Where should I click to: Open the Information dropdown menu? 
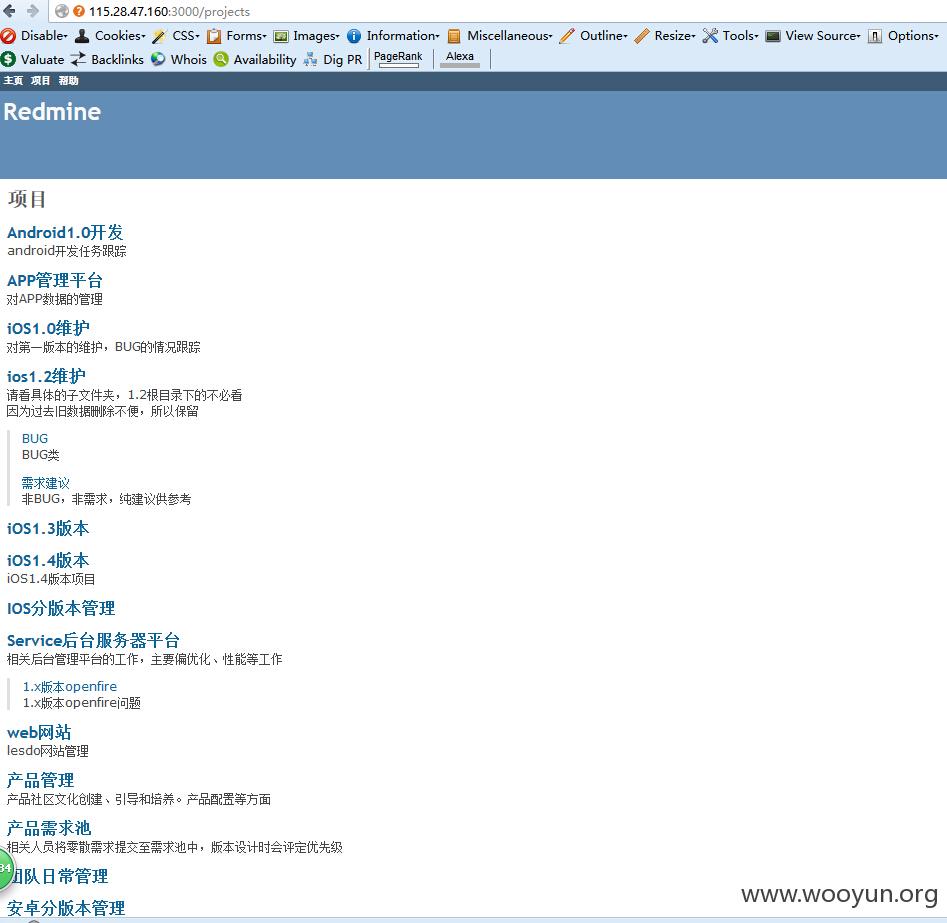(x=403, y=36)
